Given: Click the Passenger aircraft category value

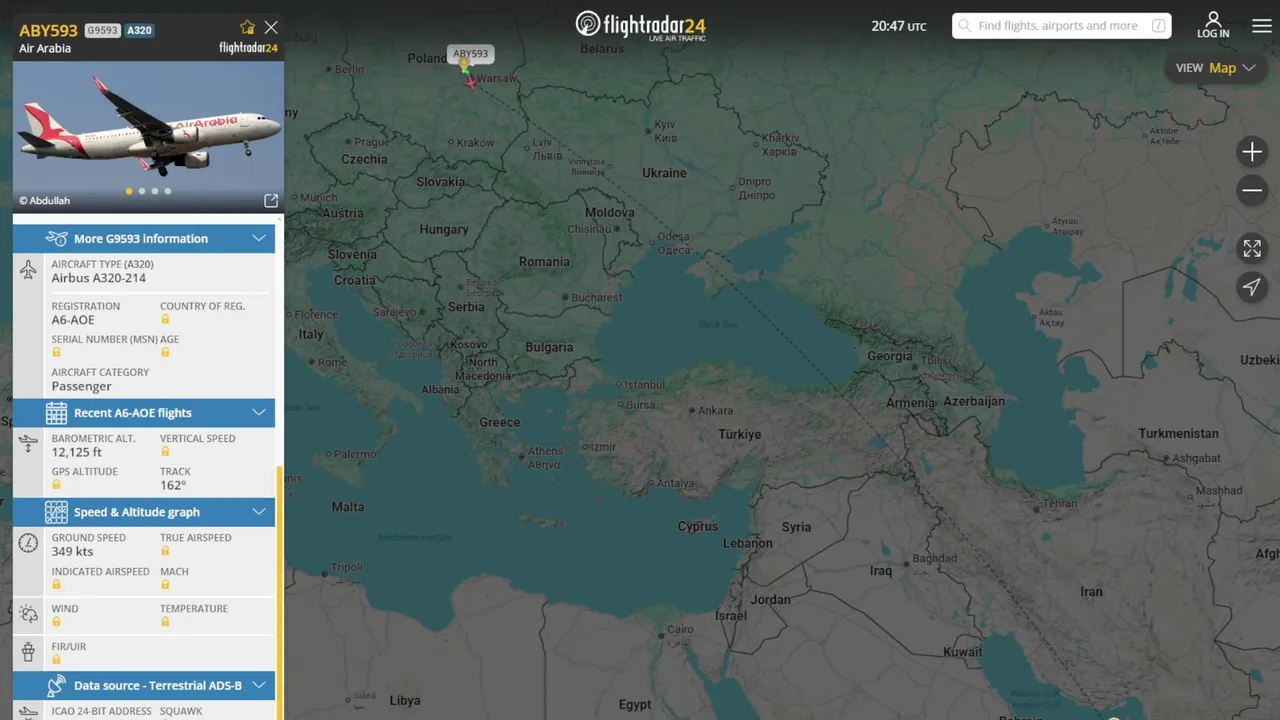Looking at the screenshot, I should (x=82, y=386).
